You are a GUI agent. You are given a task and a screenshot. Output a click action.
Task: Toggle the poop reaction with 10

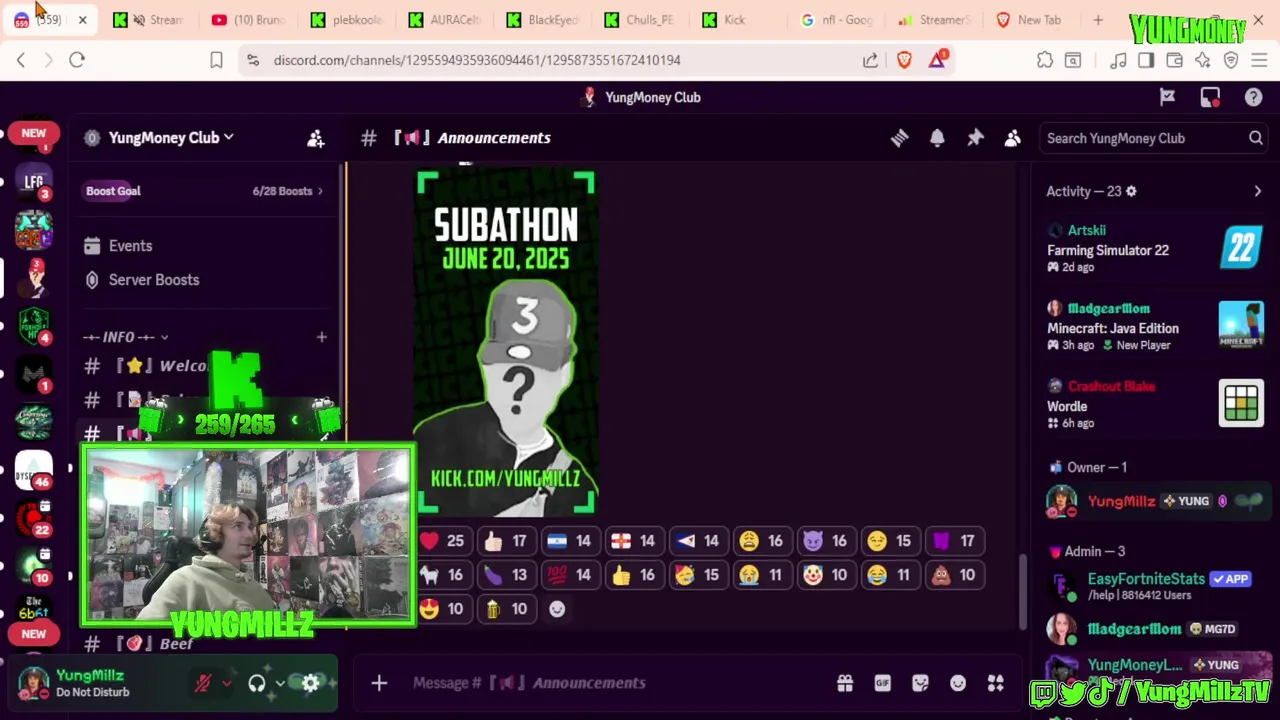[954, 575]
